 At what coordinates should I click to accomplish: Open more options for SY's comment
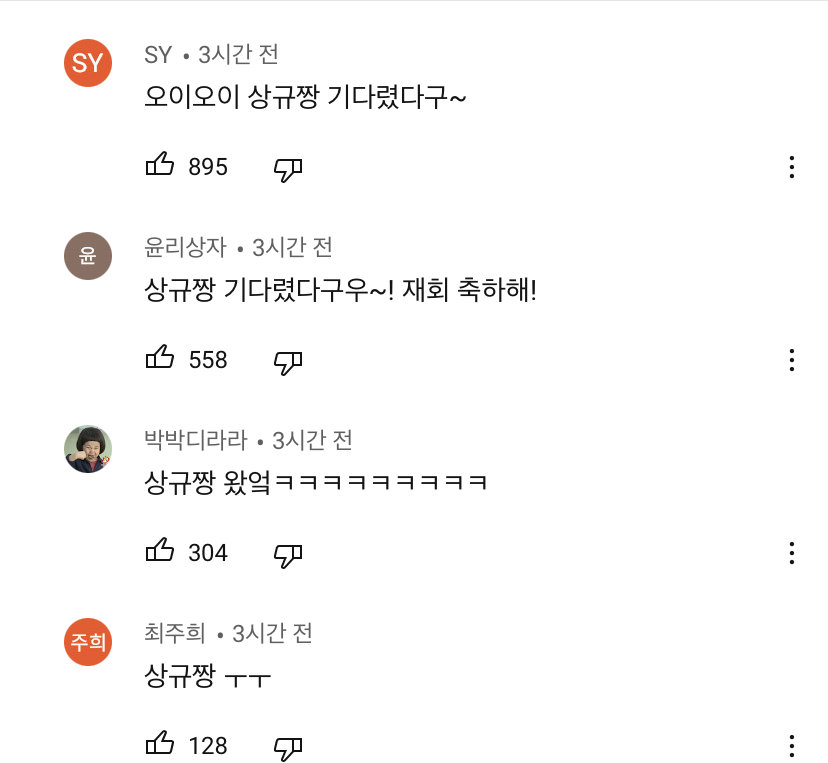[x=791, y=167]
